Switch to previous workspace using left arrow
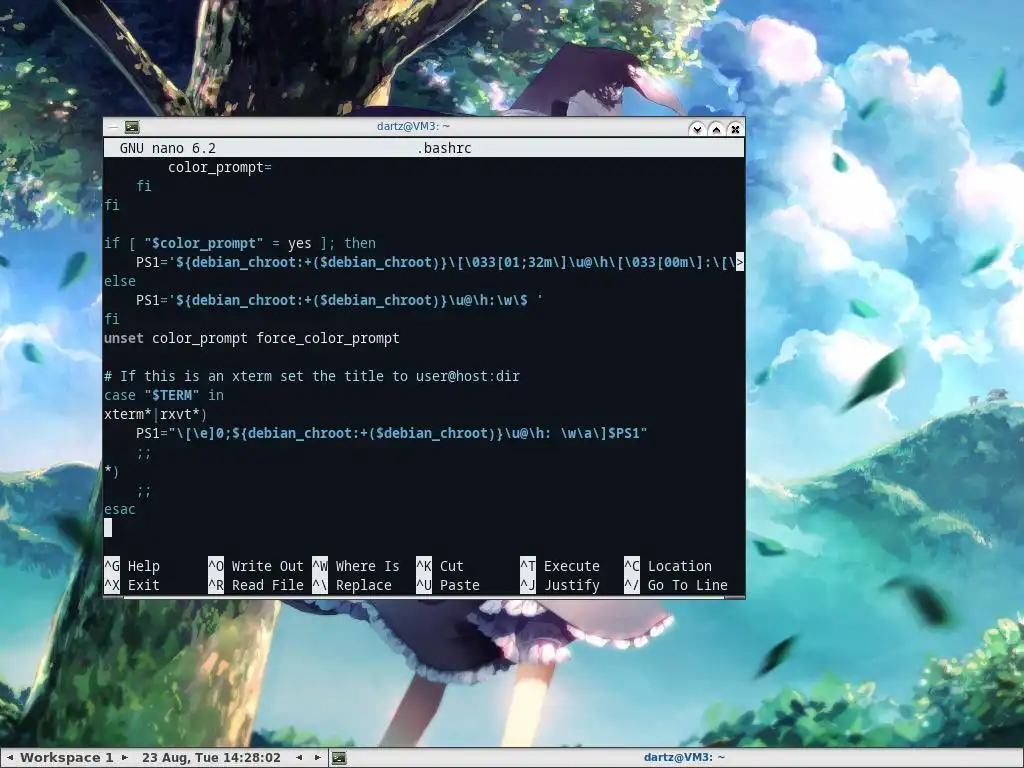1024x768 pixels. (x=10, y=758)
